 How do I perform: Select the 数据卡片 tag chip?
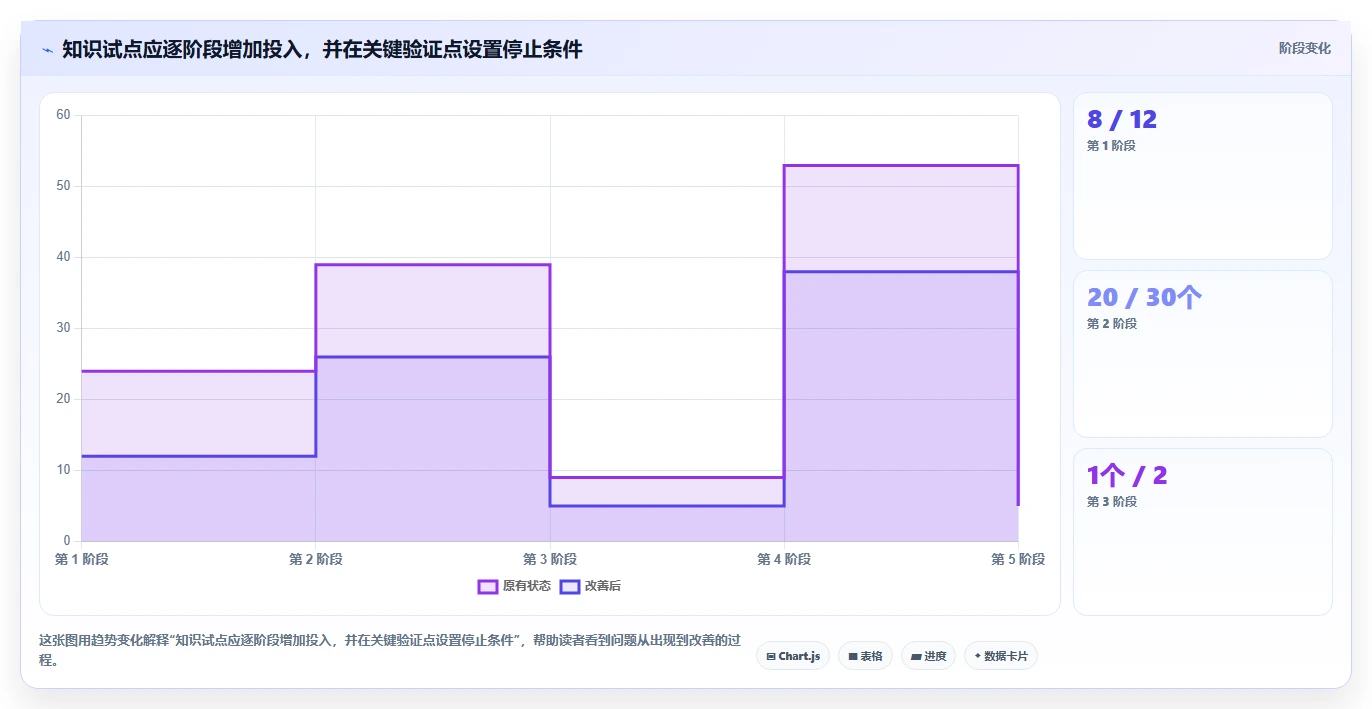[x=1001, y=656]
